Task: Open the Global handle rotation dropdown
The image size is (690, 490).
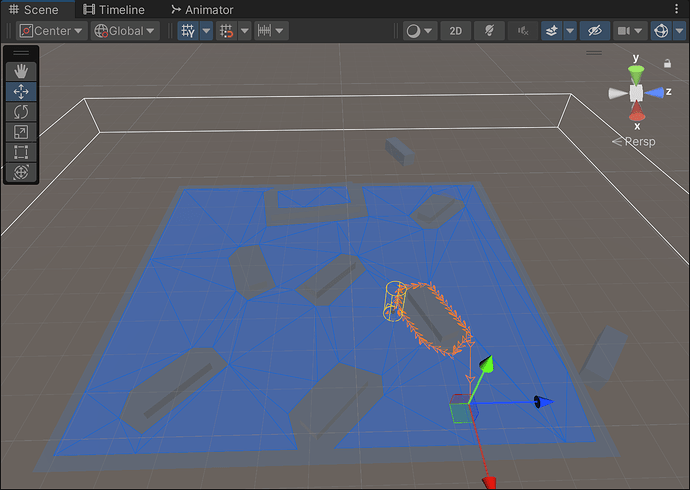Action: coord(125,31)
